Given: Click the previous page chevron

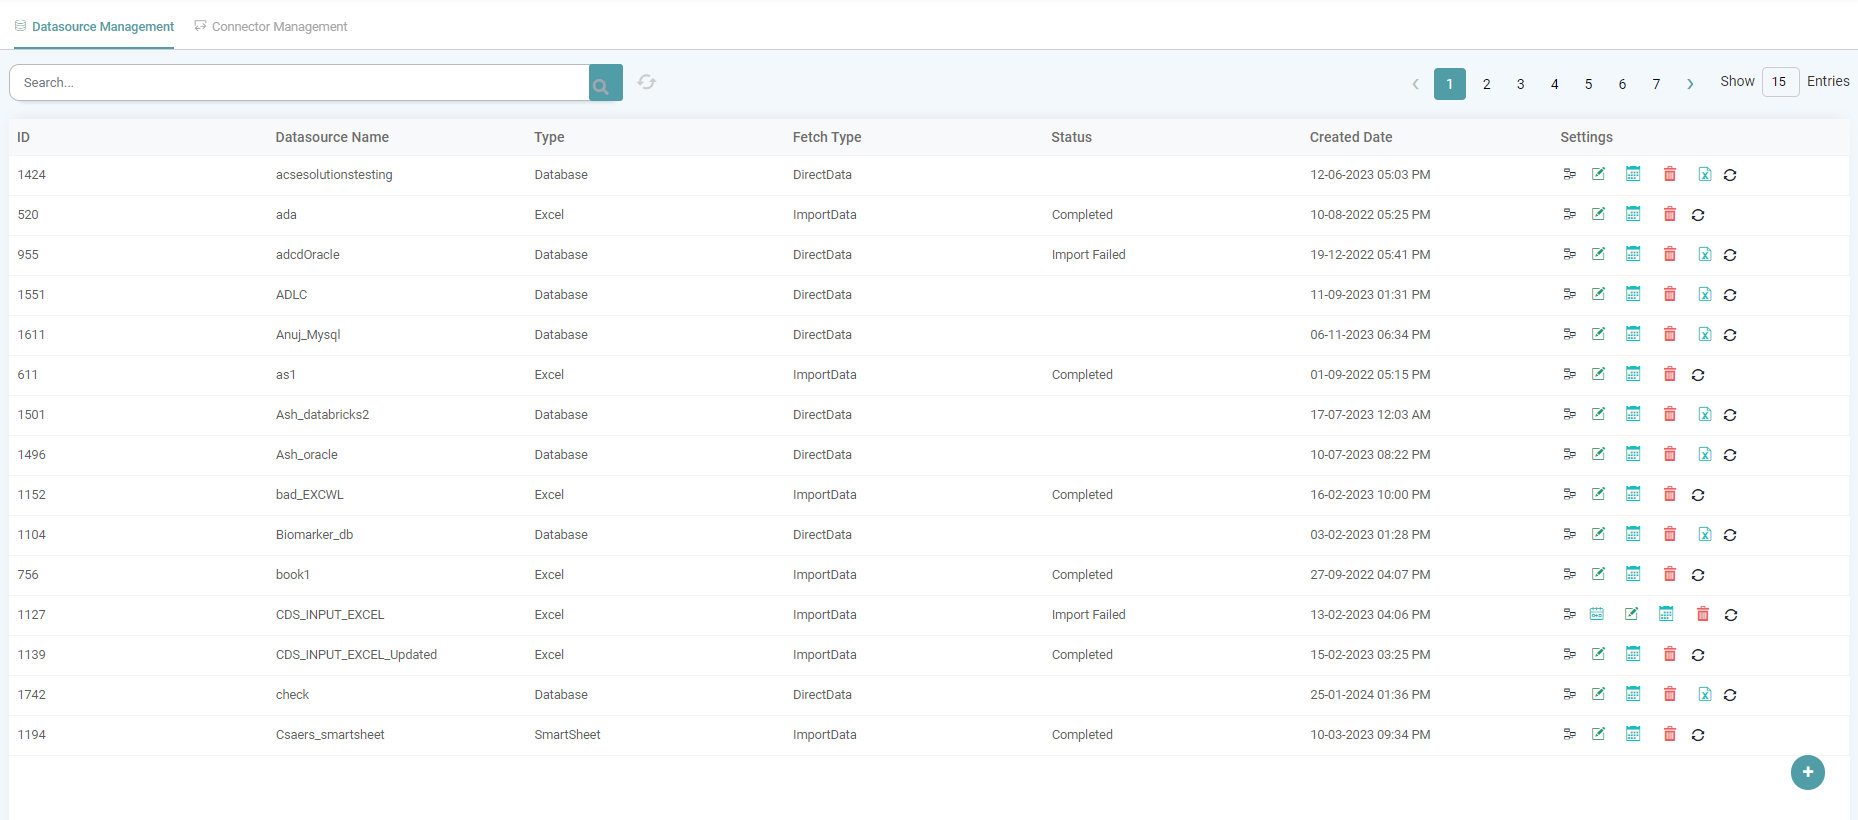Looking at the screenshot, I should click(x=1415, y=84).
